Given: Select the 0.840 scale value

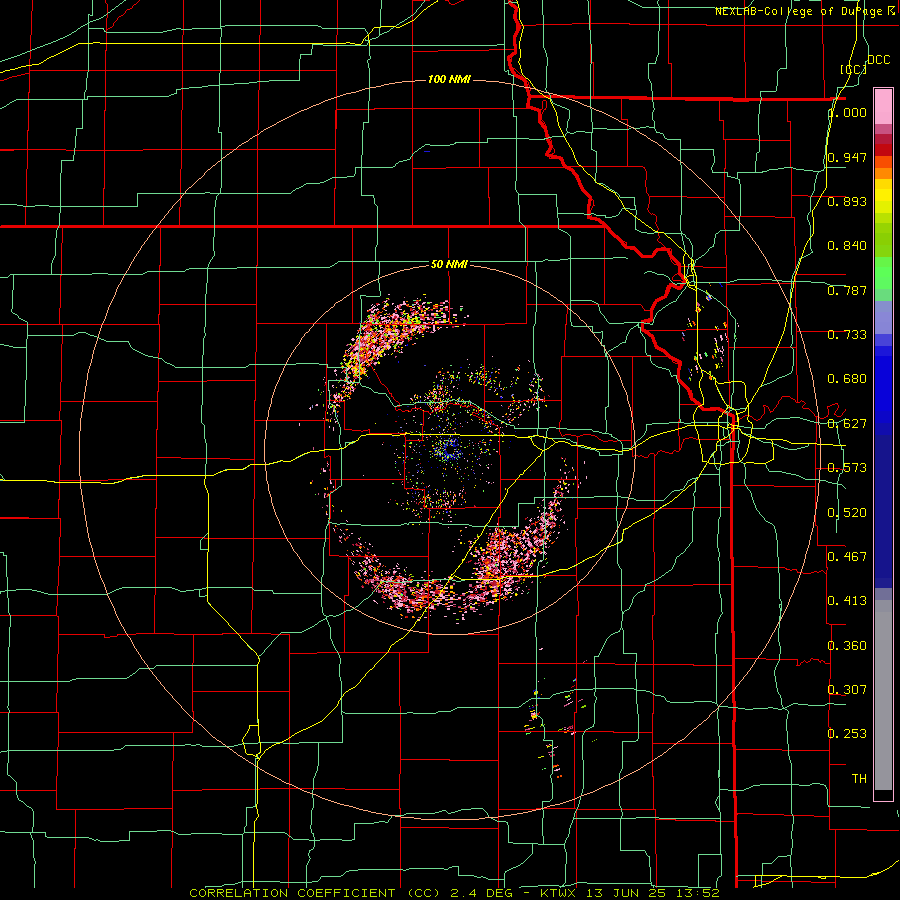Looking at the screenshot, I should click(848, 246).
